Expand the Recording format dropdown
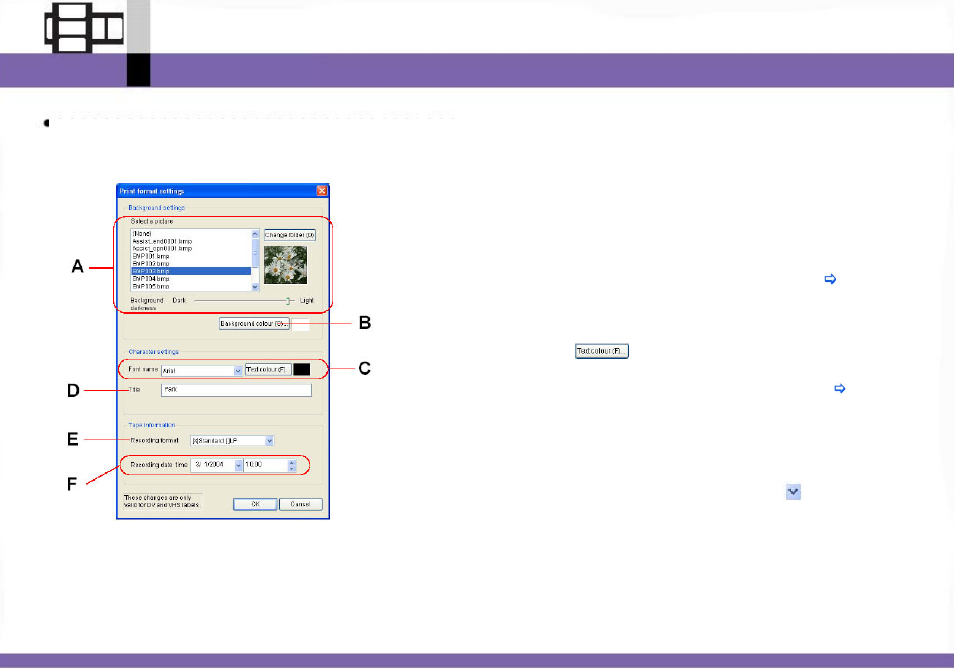954x669 pixels. (270, 441)
